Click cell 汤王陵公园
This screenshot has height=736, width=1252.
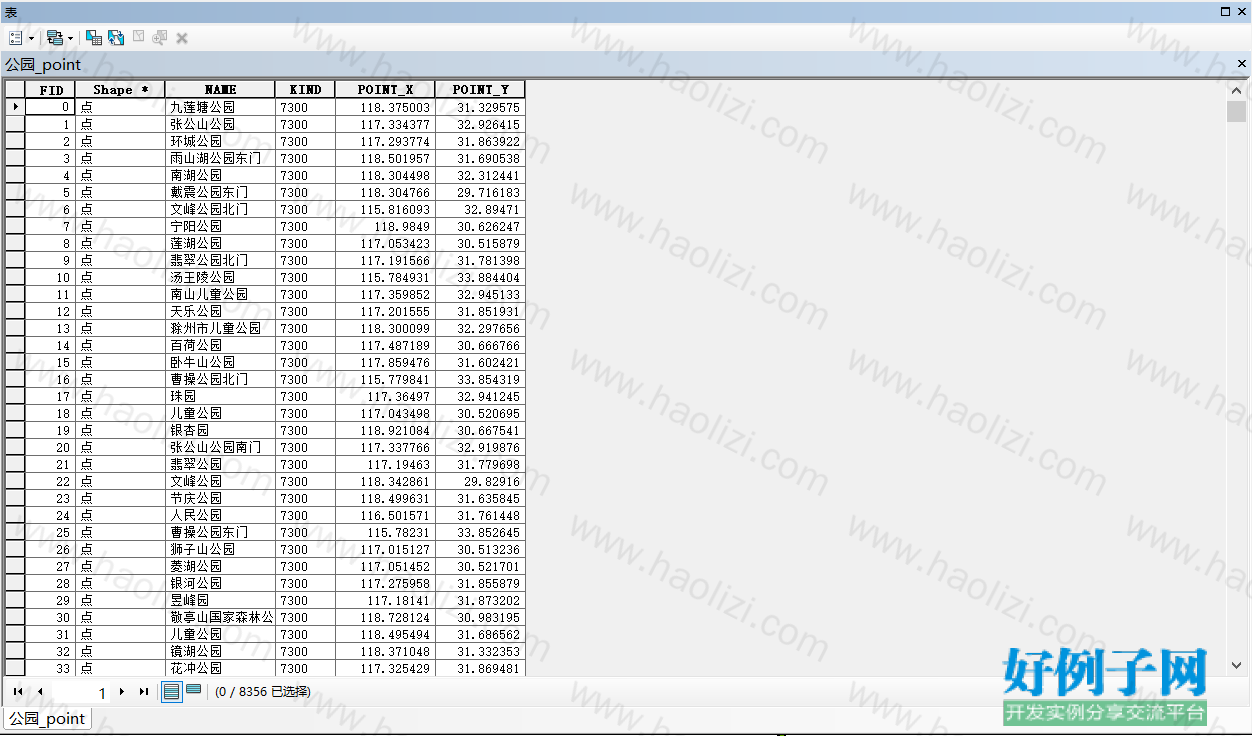[220, 277]
